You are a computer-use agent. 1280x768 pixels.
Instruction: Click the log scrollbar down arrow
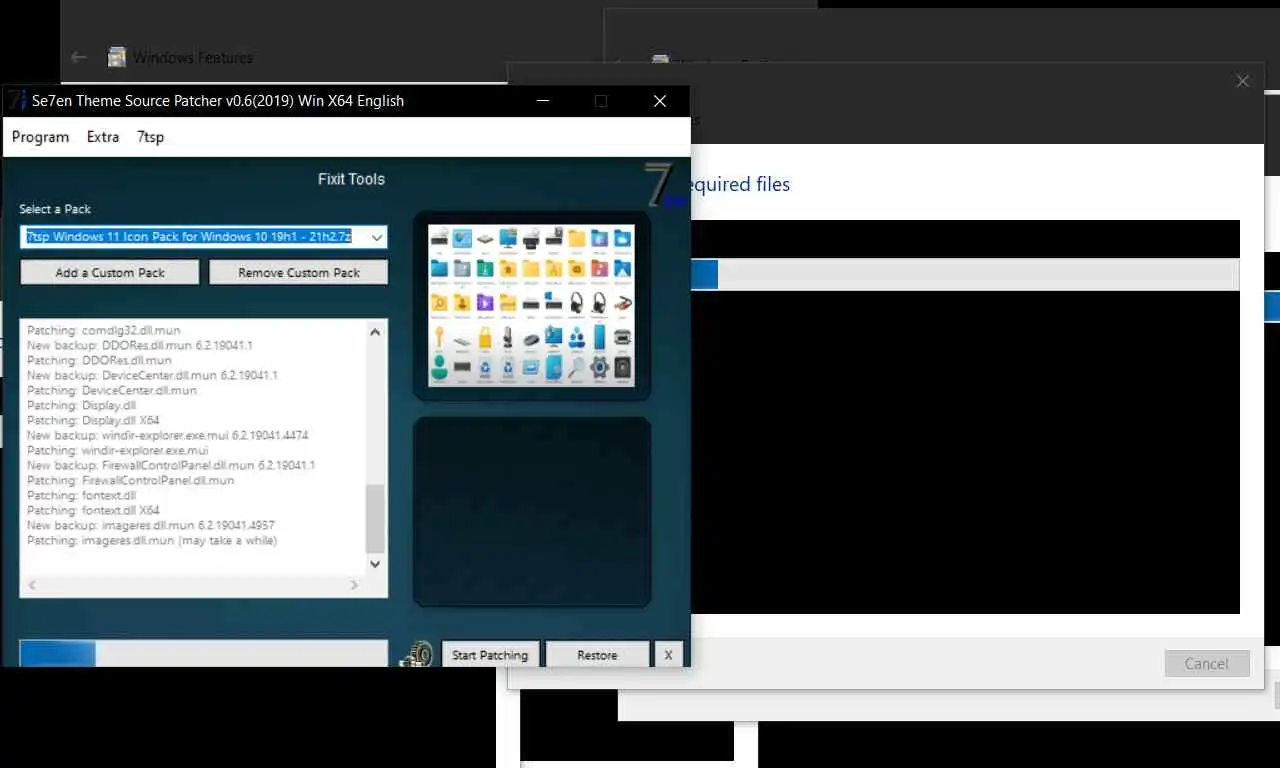pos(375,564)
